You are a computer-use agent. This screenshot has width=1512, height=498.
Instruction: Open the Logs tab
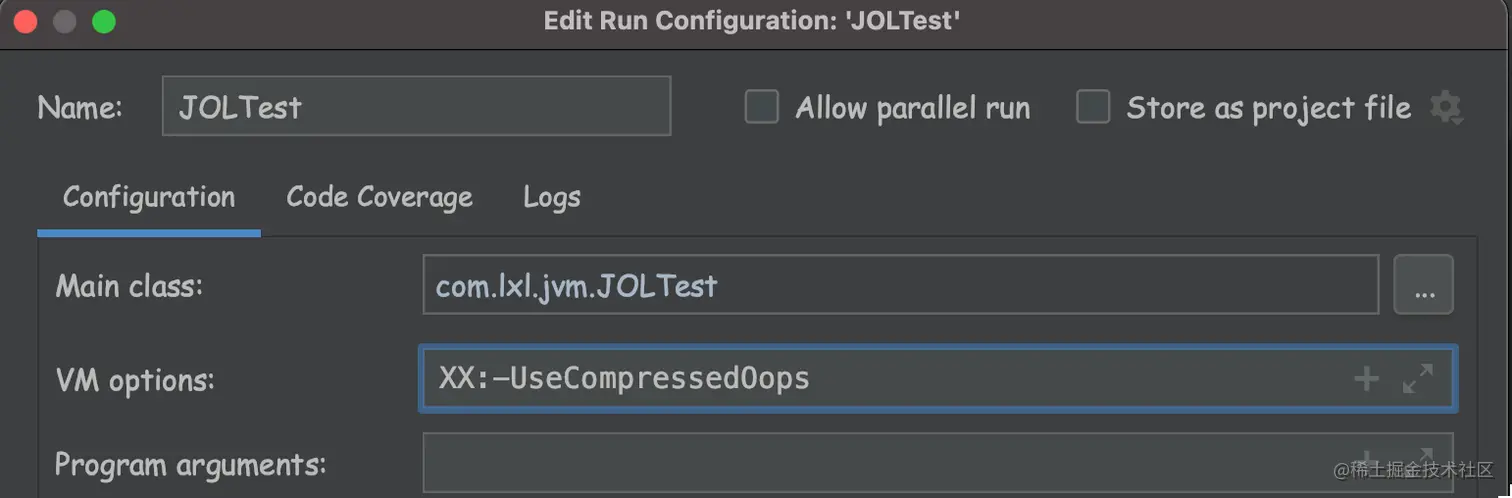click(551, 197)
